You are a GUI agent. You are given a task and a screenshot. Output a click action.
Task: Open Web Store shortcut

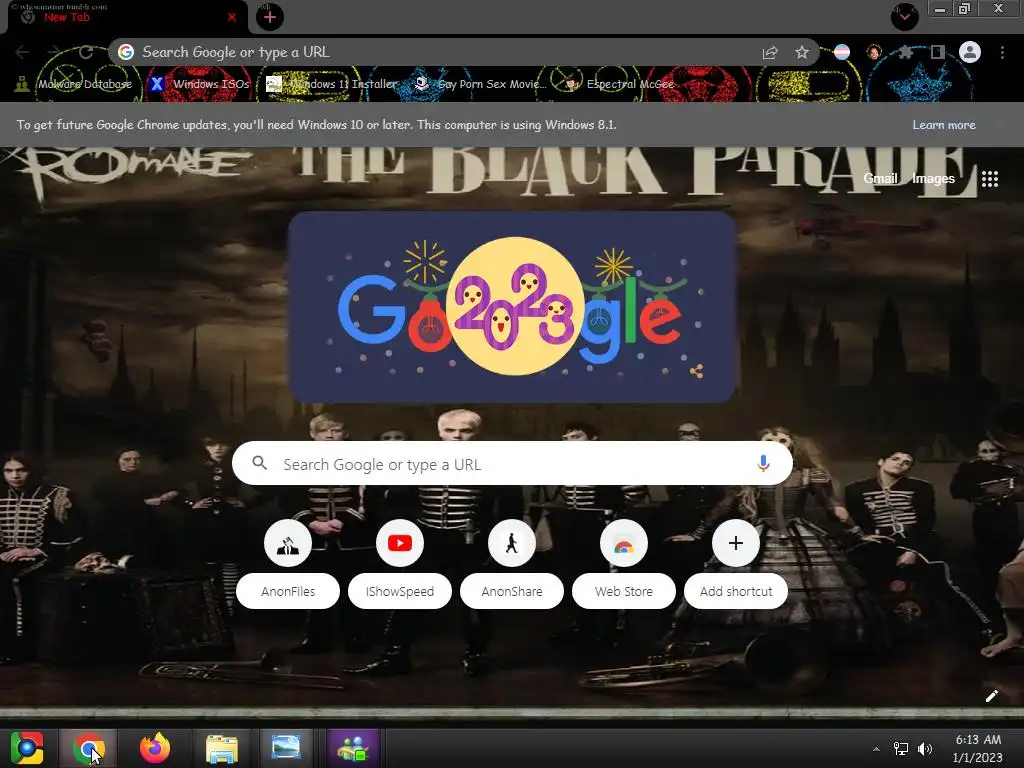624,564
